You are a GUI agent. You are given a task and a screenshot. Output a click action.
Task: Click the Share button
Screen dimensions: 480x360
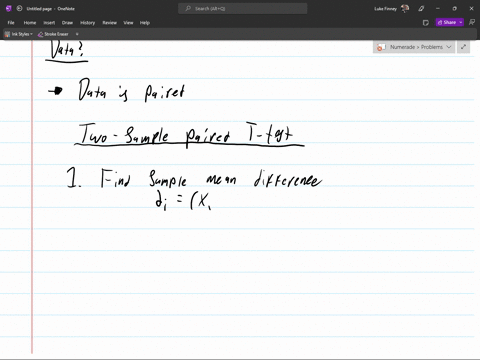447,22
